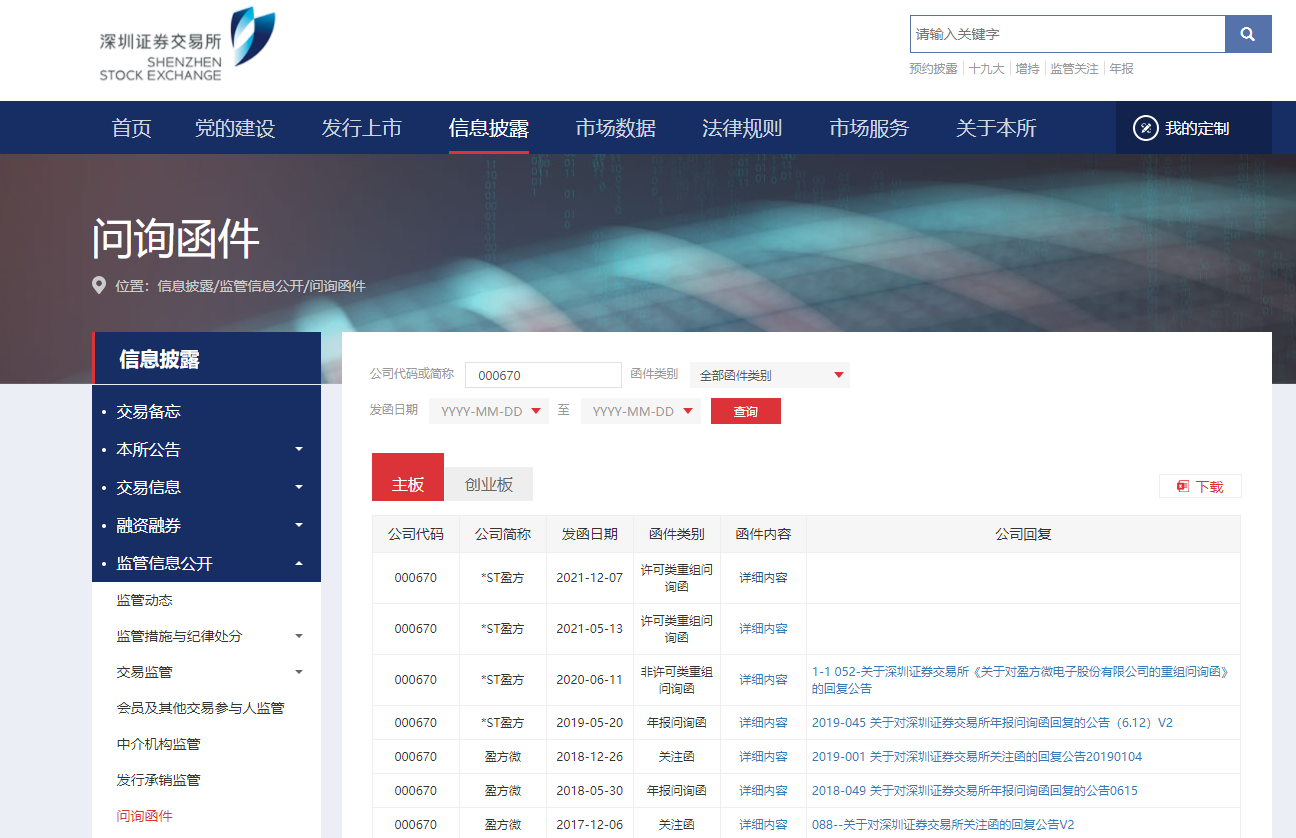This screenshot has width=1296, height=838.
Task: Open the 1-1 052 重组问询函 reply announcement
Action: coord(1020,680)
